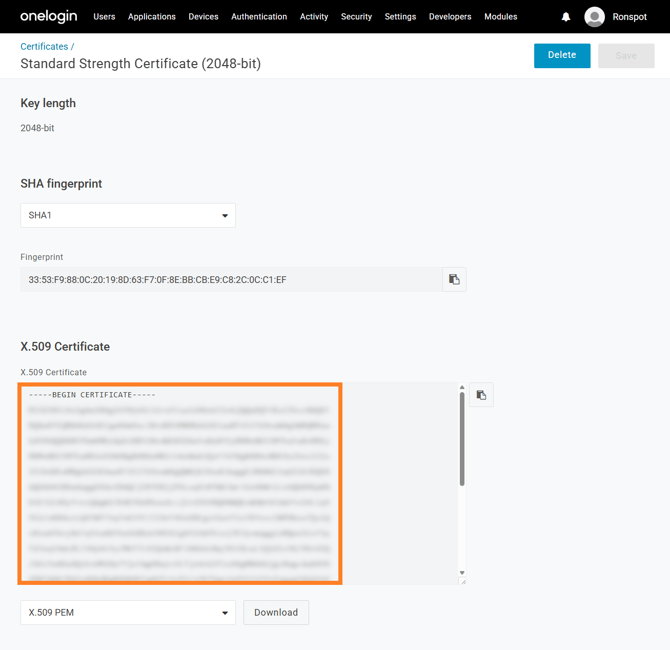Click the certificate textarea resize handle
The width and height of the screenshot is (670, 650).
pyautogui.click(x=462, y=581)
